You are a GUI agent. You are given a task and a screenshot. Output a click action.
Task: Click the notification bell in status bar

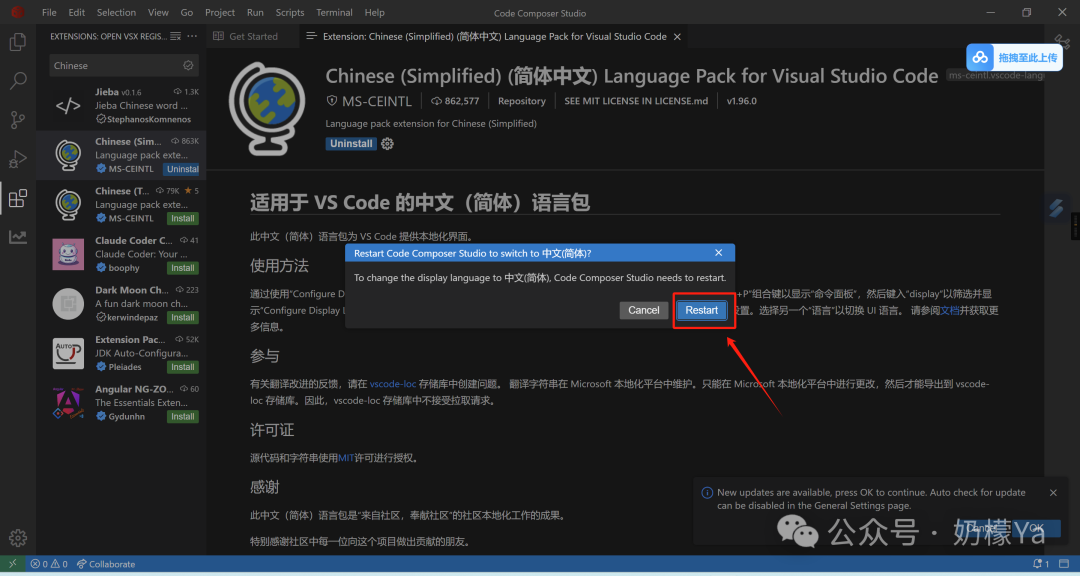coord(1040,564)
